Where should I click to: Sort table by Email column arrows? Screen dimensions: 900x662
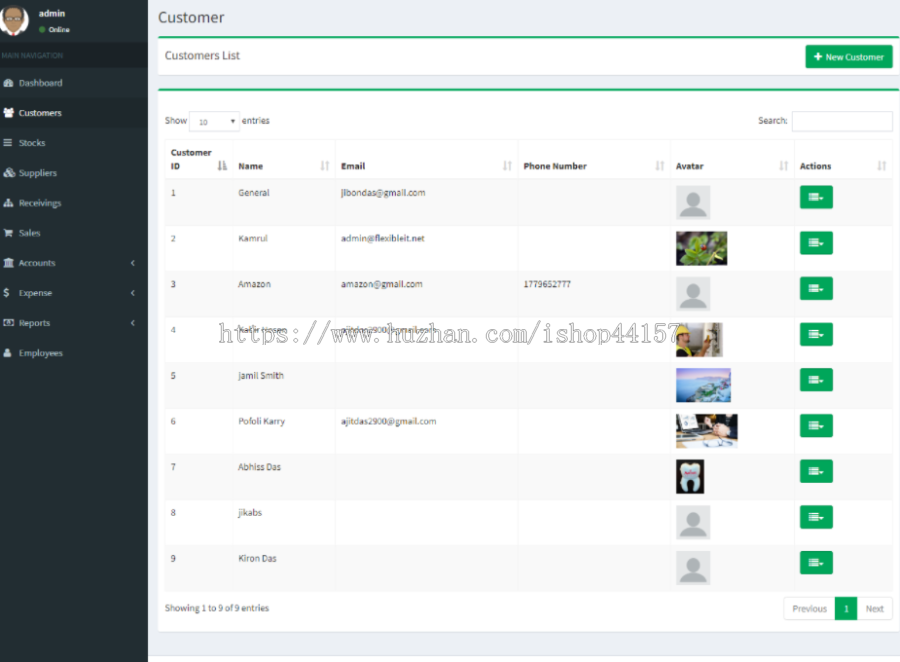coord(507,166)
